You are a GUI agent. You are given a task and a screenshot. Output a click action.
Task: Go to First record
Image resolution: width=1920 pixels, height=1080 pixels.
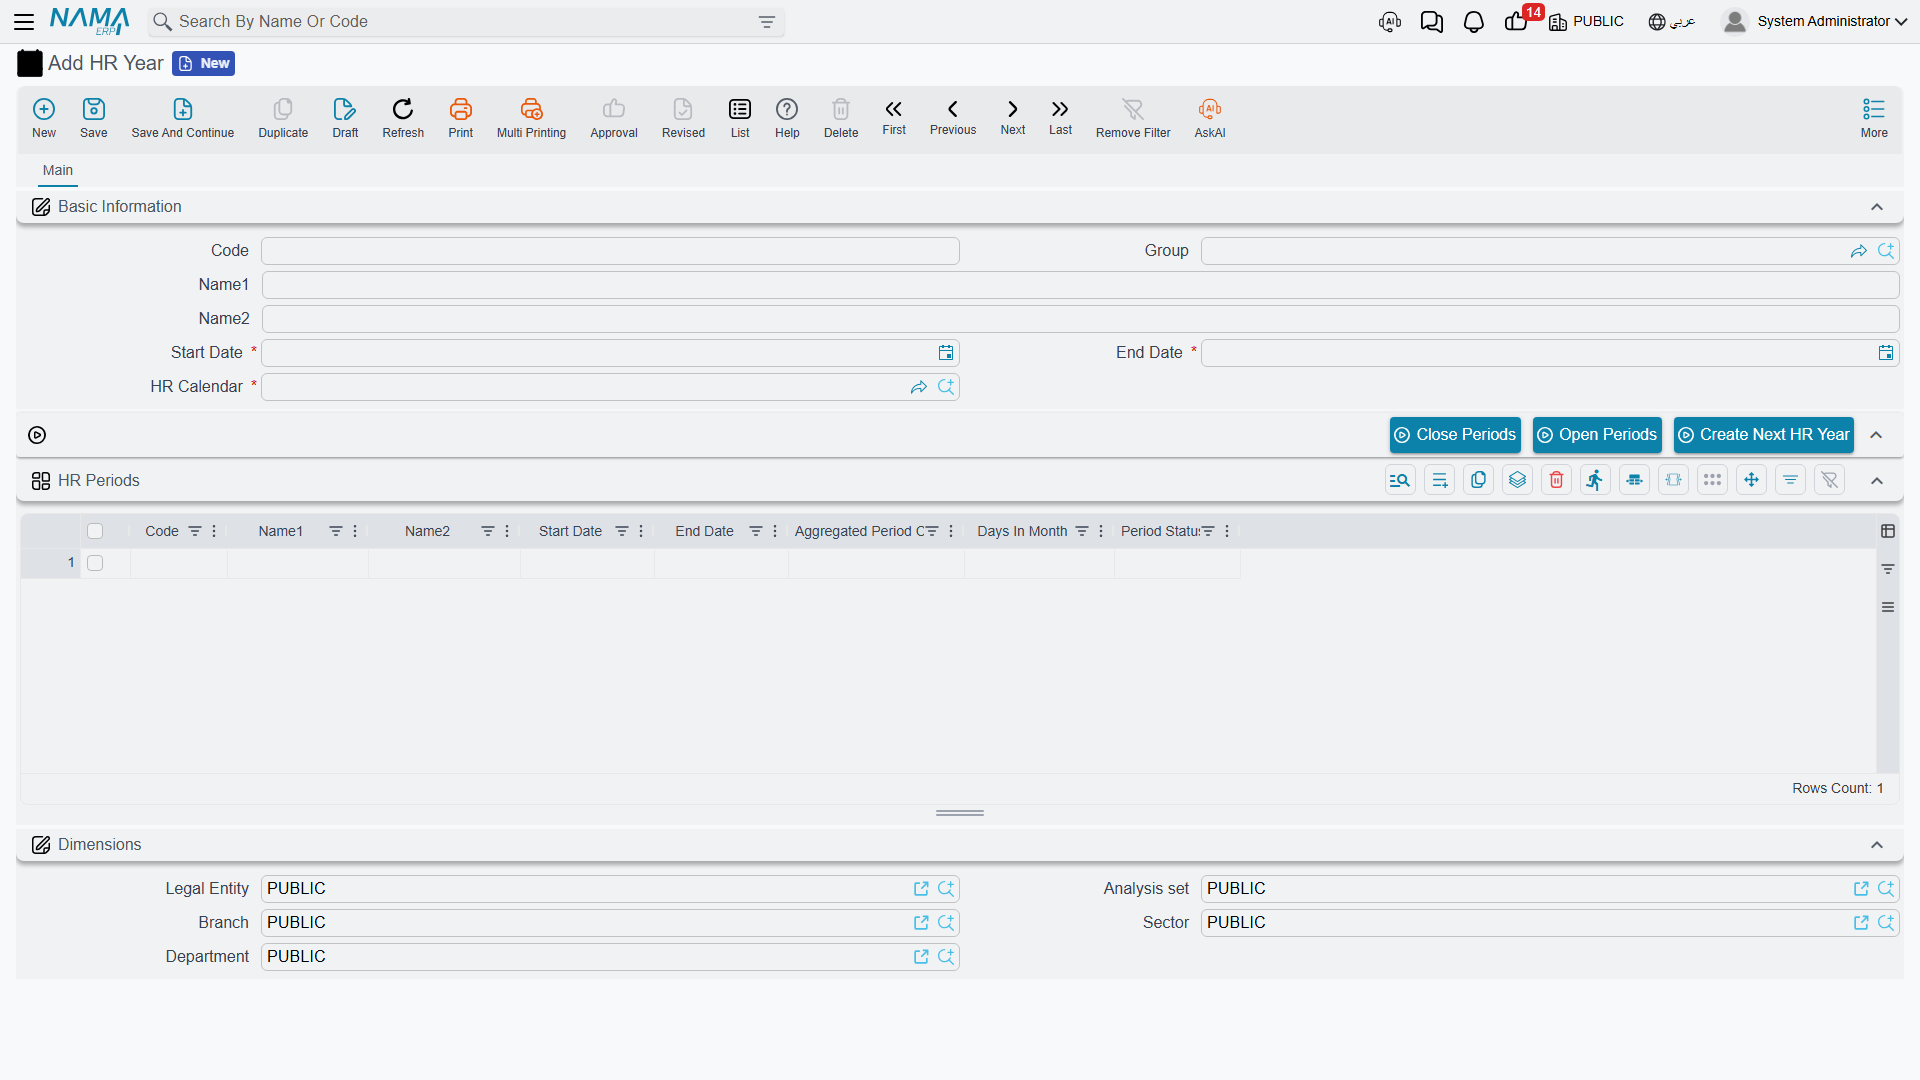(894, 117)
